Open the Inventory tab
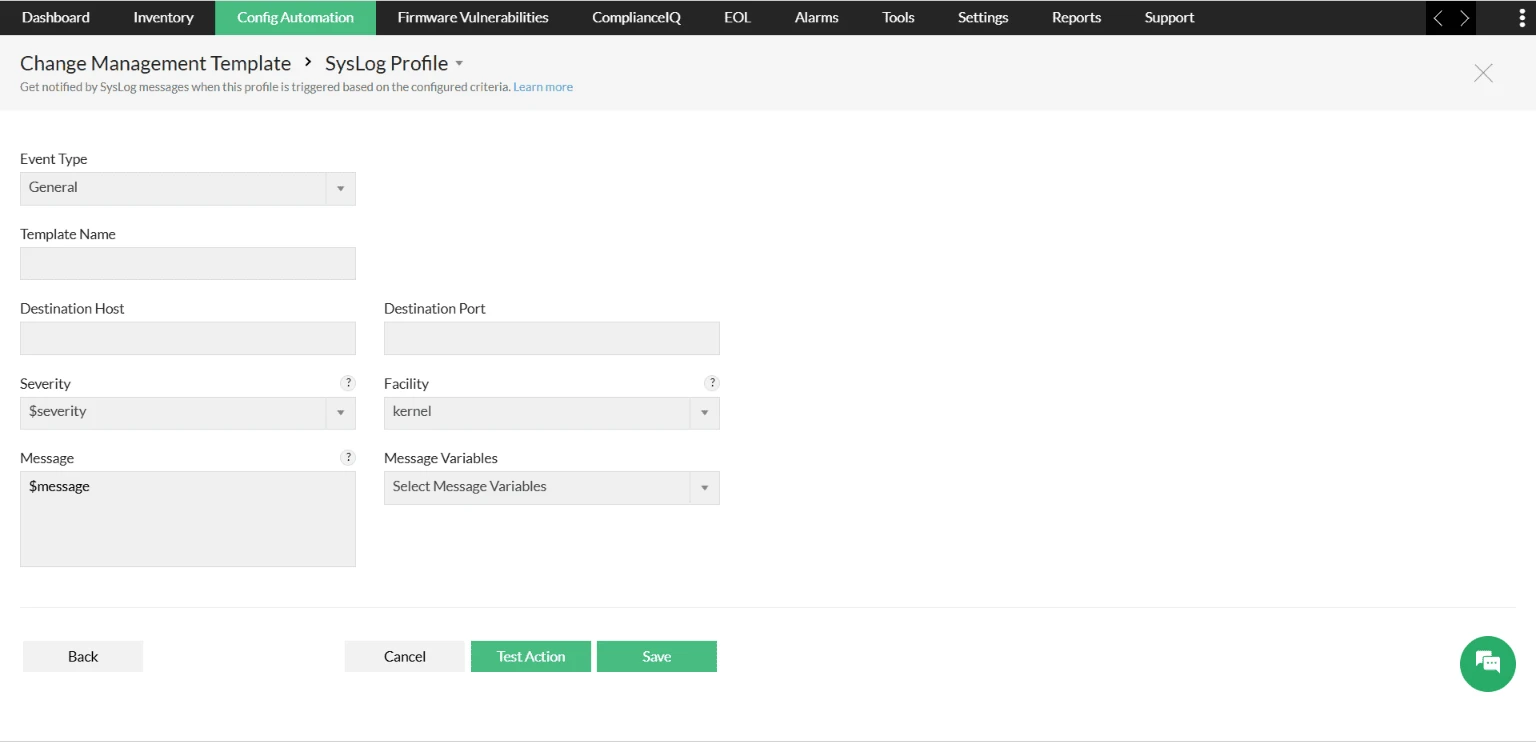 163,18
